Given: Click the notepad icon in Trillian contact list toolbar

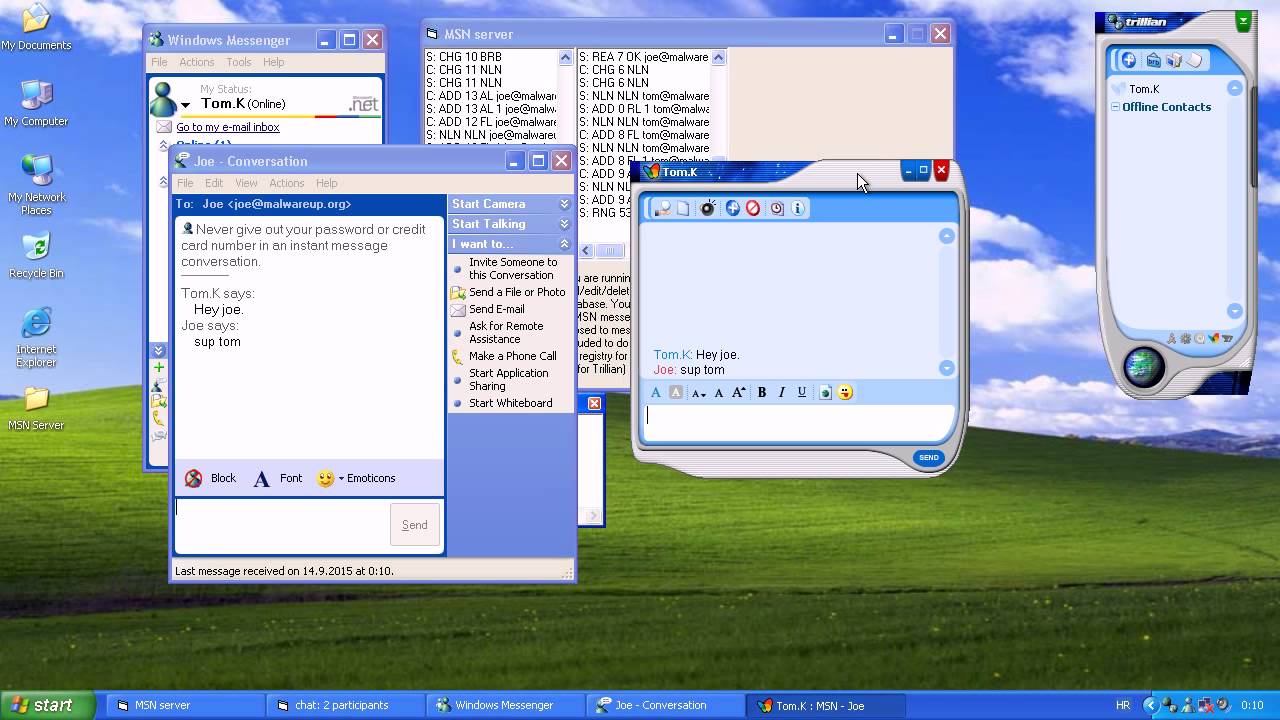Looking at the screenshot, I should (x=1195, y=60).
